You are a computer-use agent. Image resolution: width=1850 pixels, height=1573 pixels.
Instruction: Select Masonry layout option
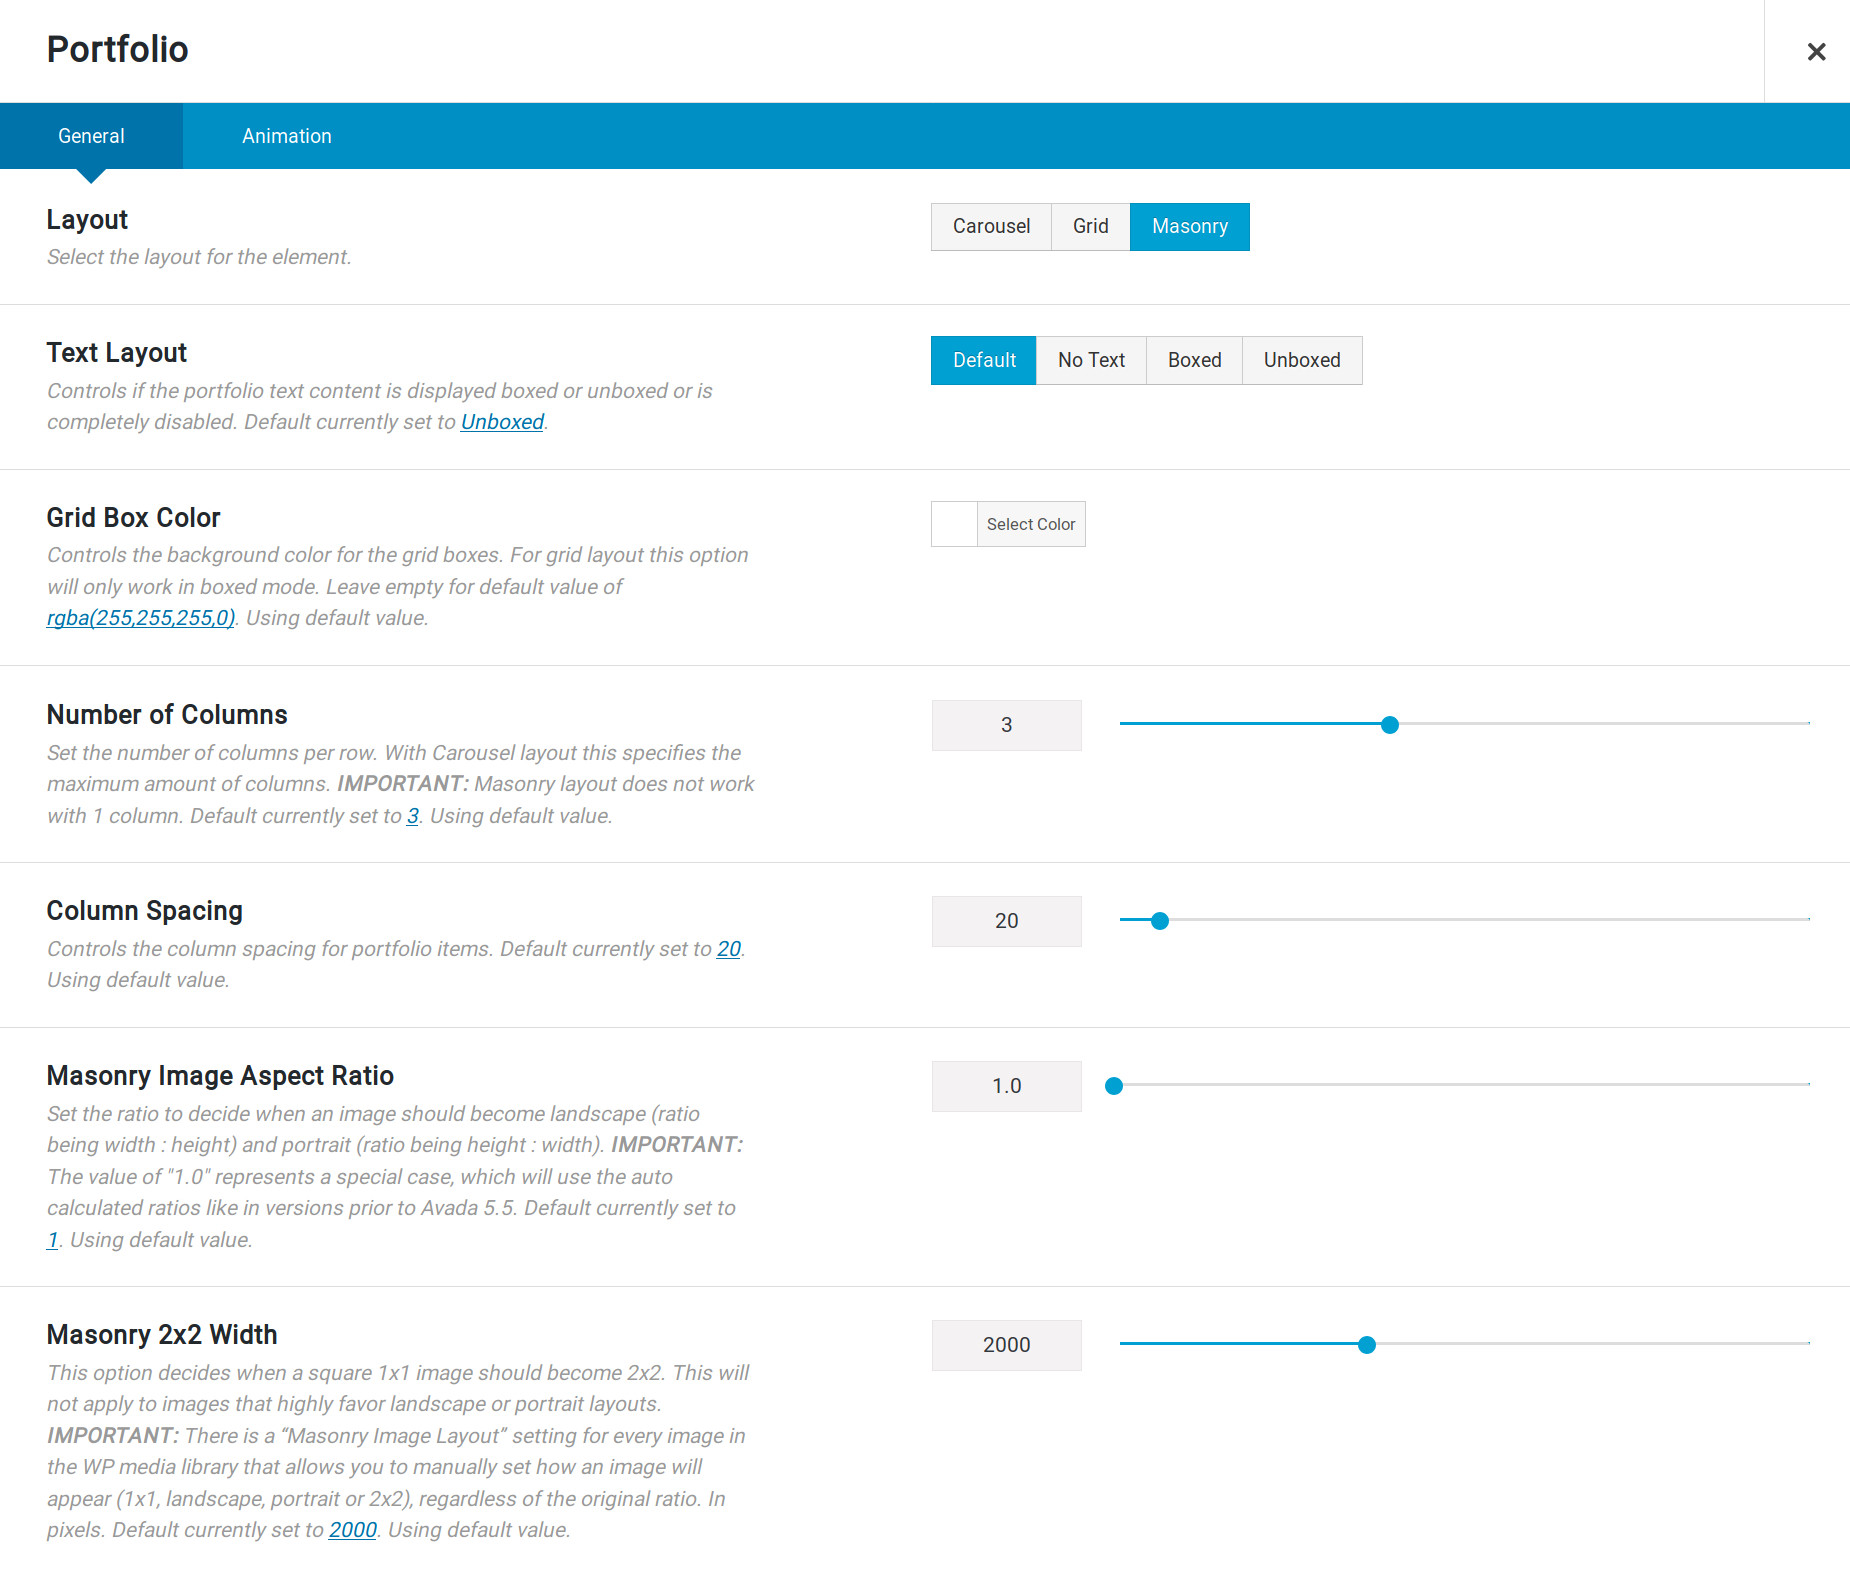click(x=1190, y=227)
